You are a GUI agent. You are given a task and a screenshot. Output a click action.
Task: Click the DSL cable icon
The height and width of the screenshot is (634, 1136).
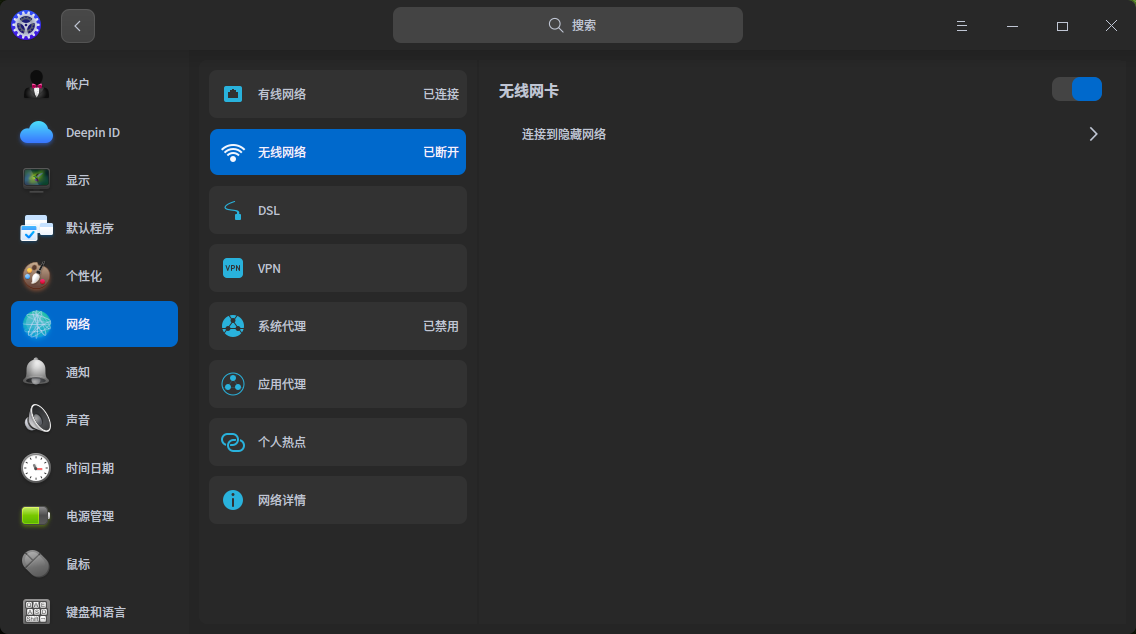[x=233, y=210]
